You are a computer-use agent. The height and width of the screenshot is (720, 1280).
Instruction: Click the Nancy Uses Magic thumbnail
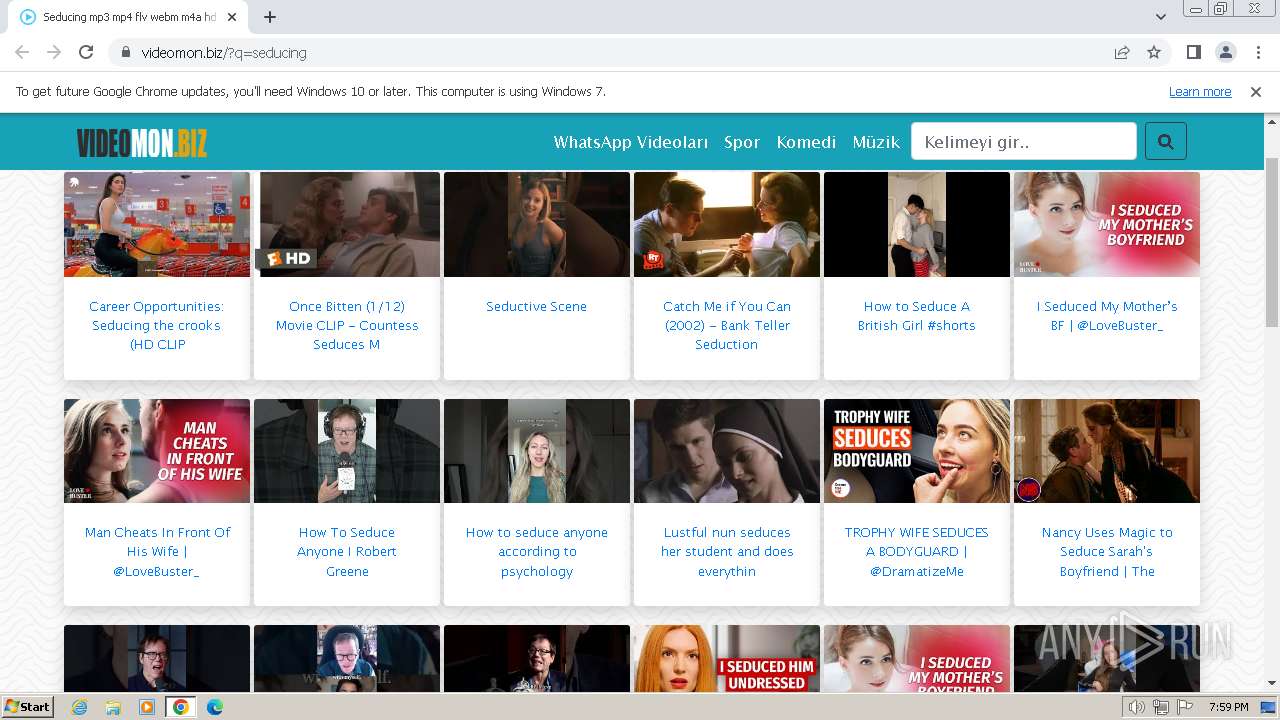[1107, 451]
